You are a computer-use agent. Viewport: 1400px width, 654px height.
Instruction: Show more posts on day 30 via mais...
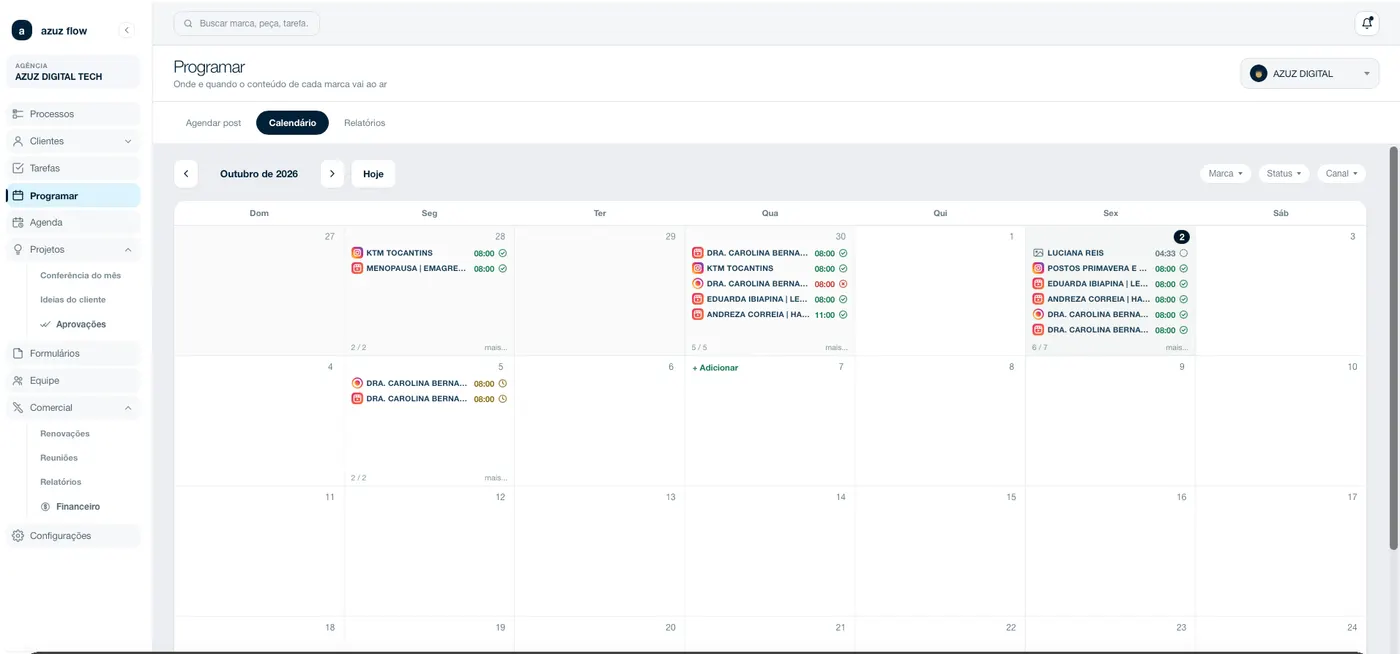836,348
